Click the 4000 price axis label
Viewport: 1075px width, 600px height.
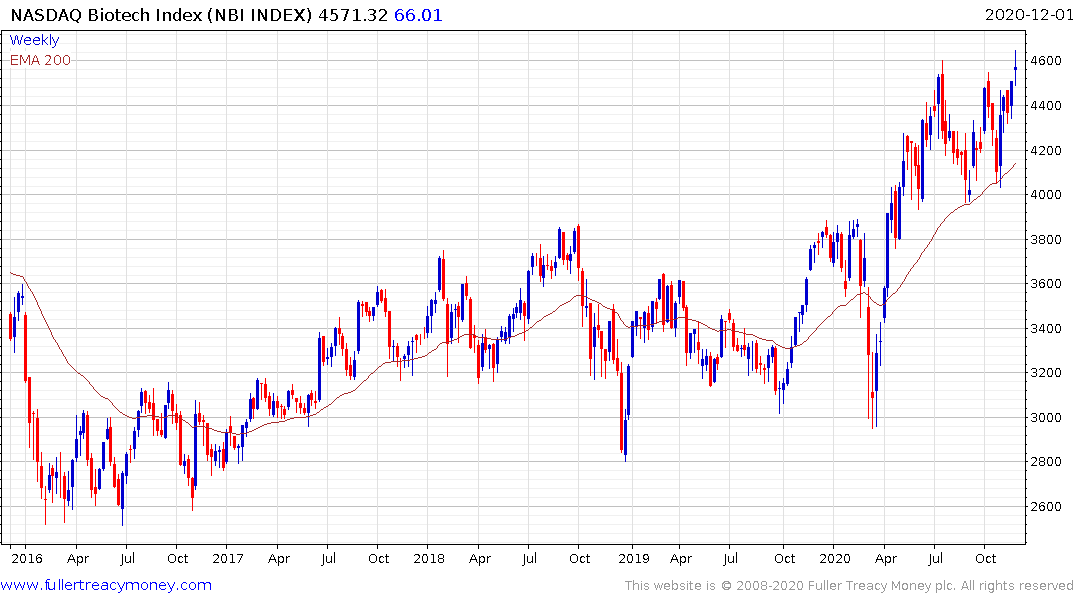pyautogui.click(x=1046, y=195)
